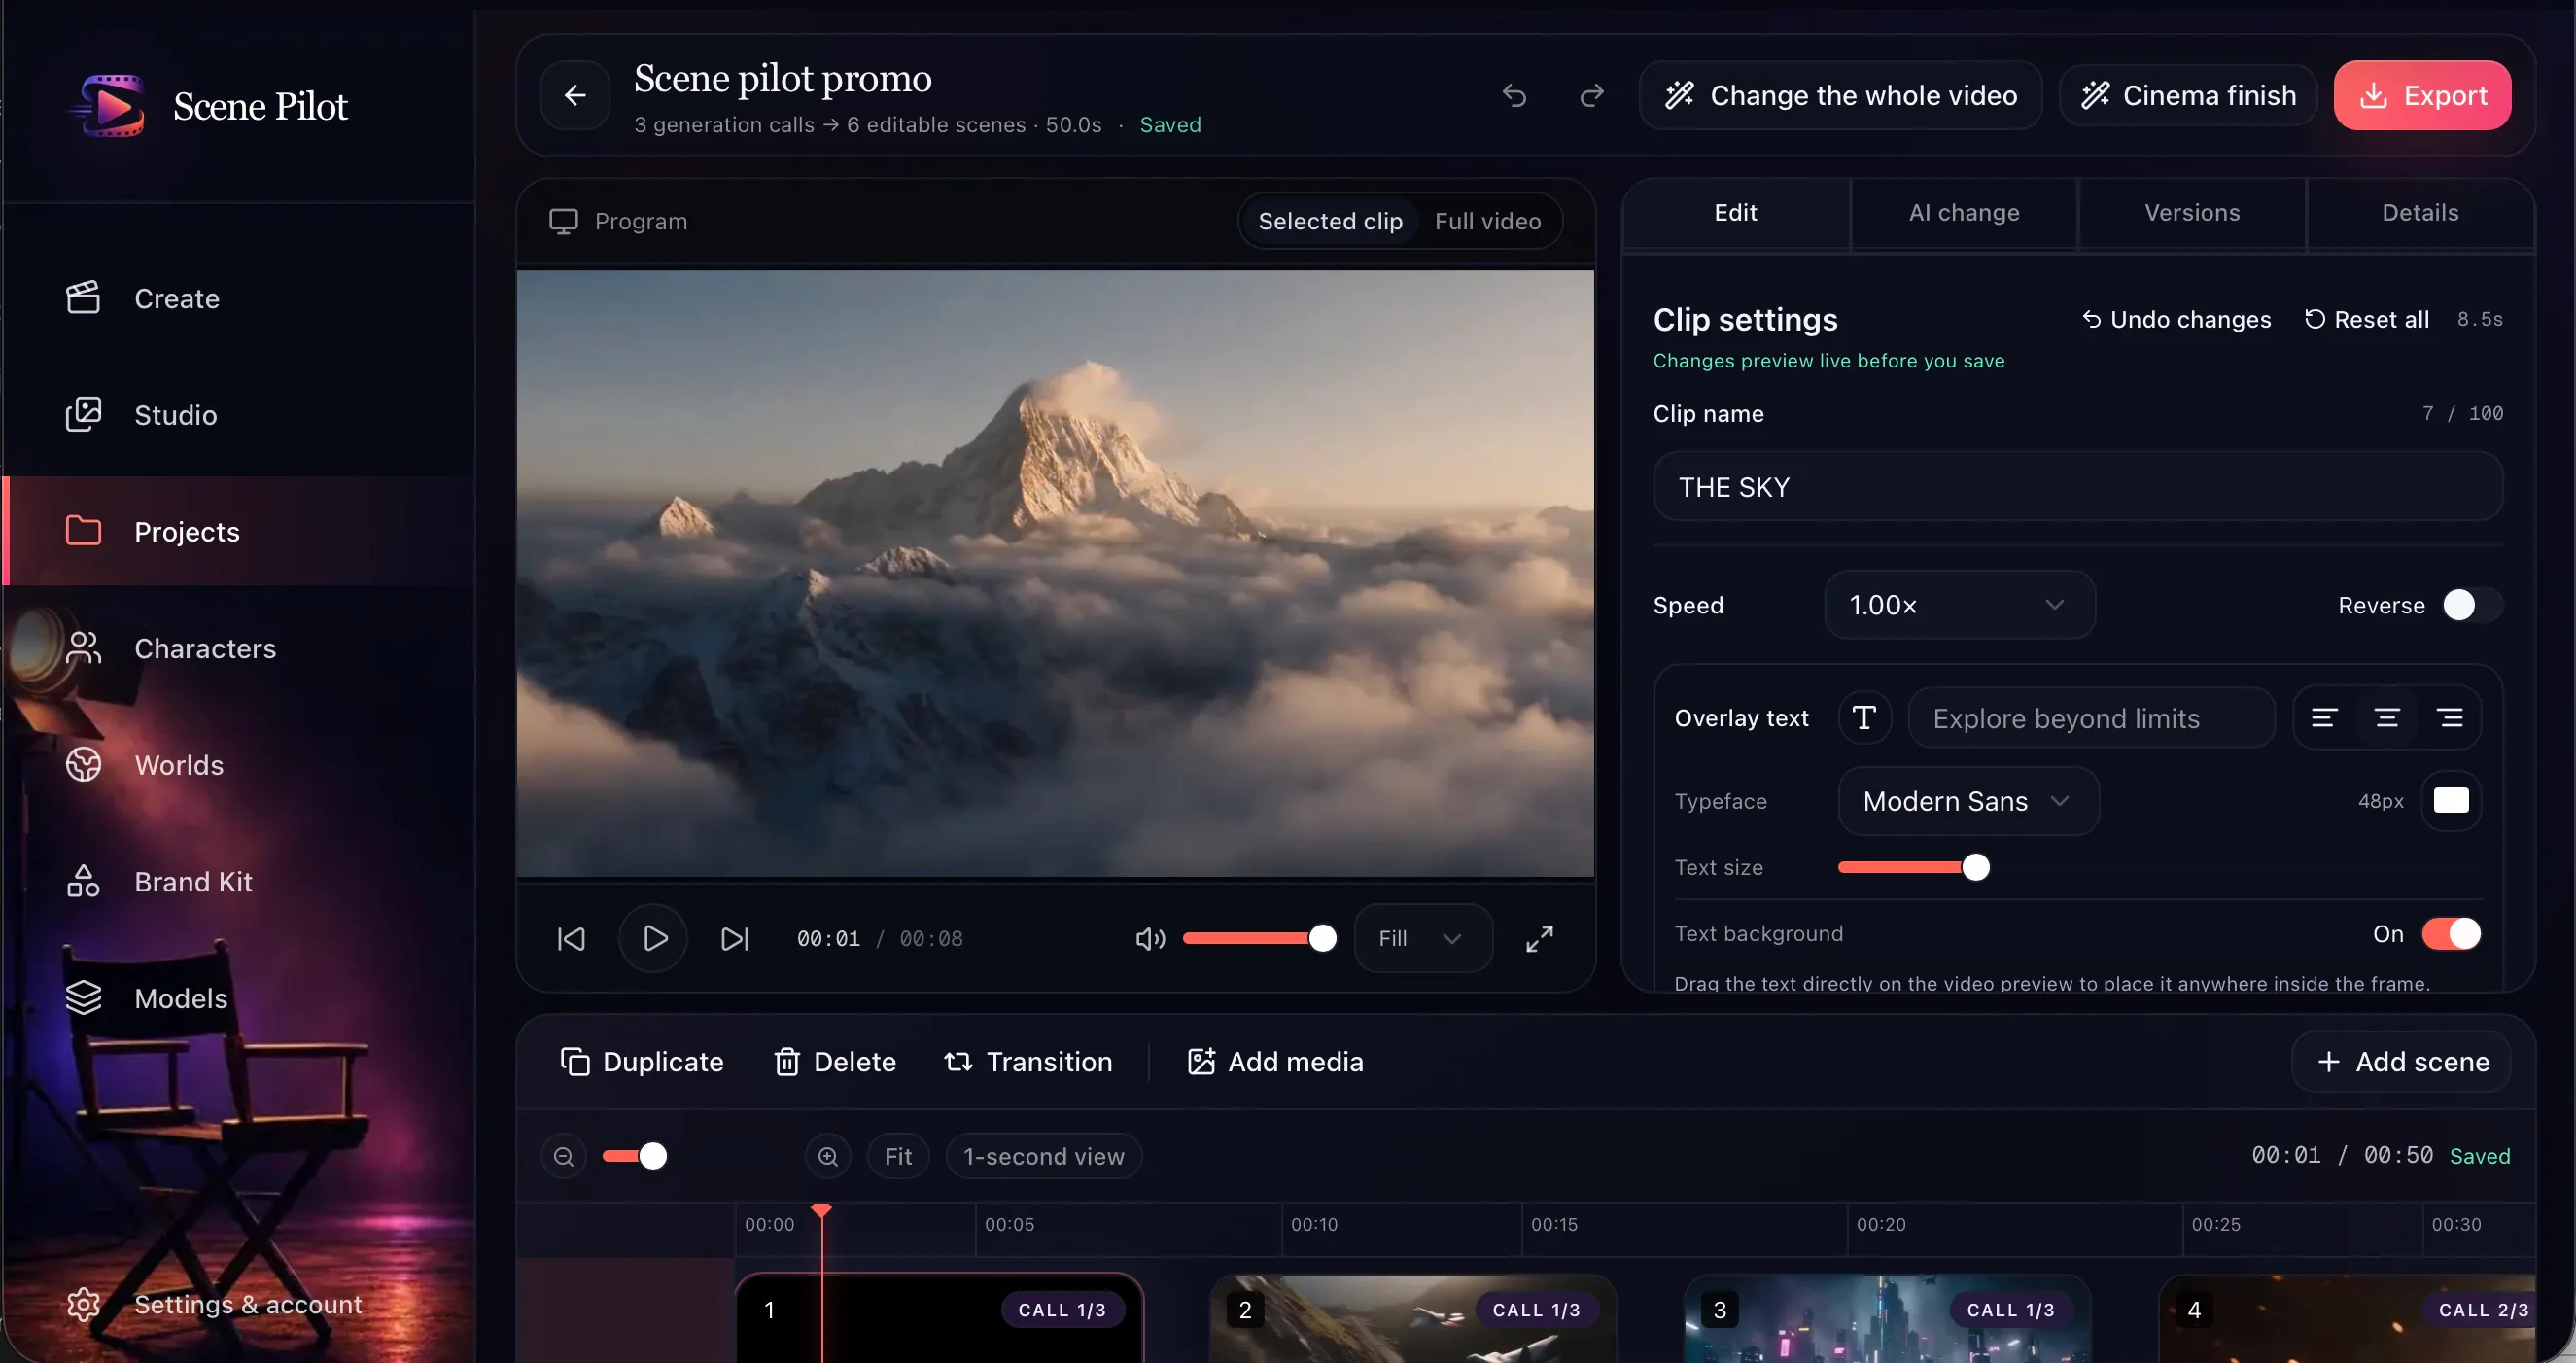Mute the preview volume icon
This screenshot has width=2576, height=1363.
coord(1150,938)
